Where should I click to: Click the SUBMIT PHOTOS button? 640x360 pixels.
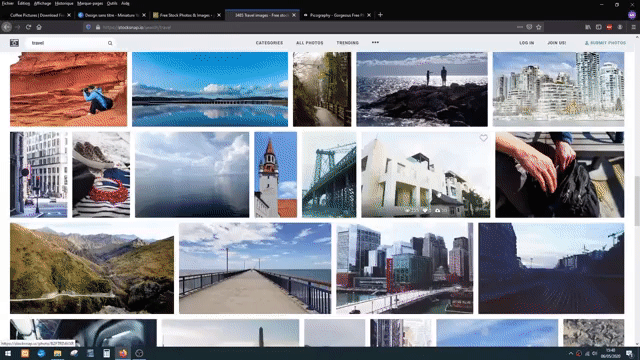[605, 43]
